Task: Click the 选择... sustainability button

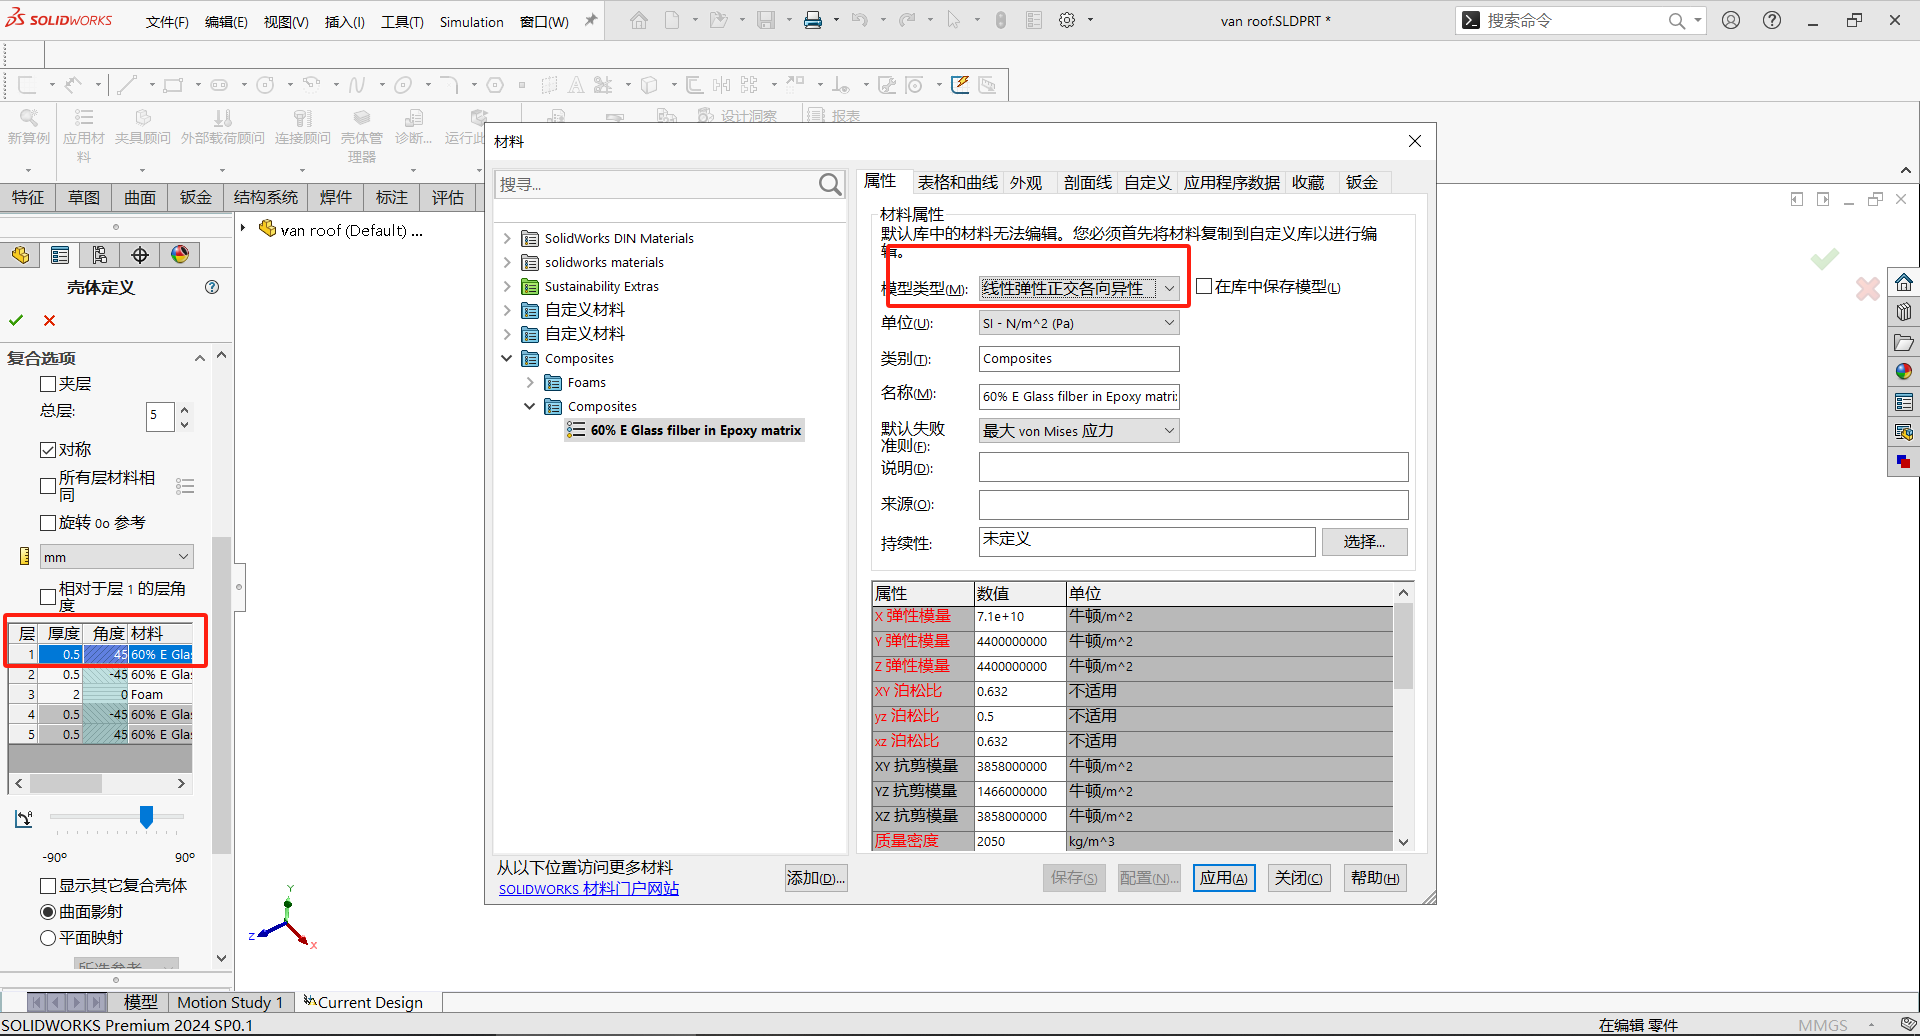Action: (x=1364, y=542)
